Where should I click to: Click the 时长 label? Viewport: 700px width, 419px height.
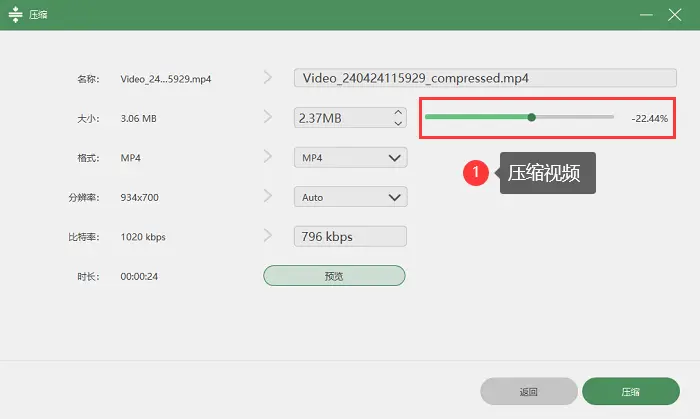click(88, 276)
